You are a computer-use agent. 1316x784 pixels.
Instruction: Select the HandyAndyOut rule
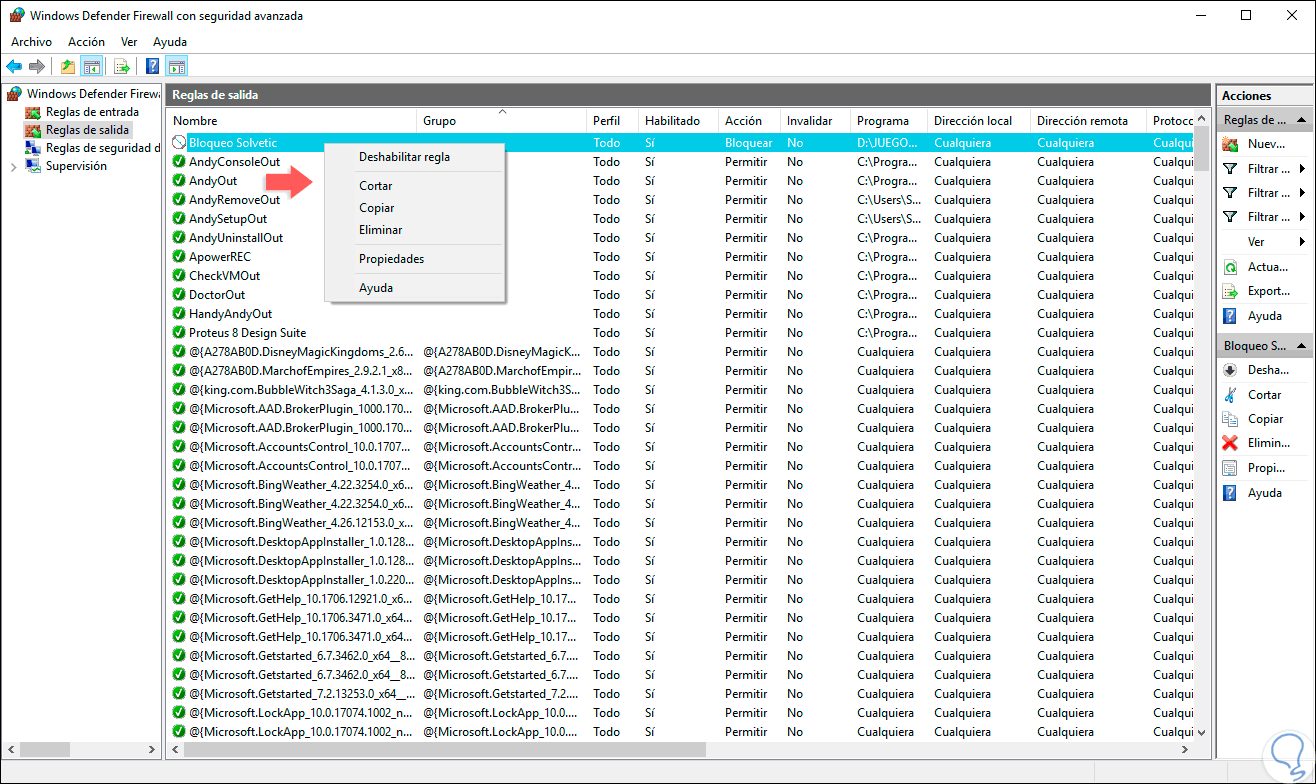coord(229,314)
